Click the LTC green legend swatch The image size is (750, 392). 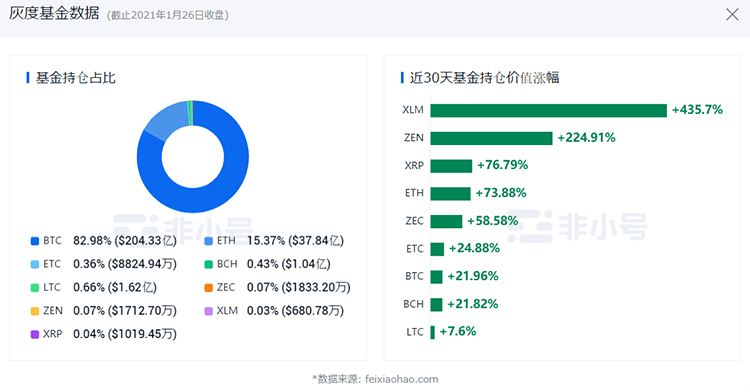(x=35, y=288)
